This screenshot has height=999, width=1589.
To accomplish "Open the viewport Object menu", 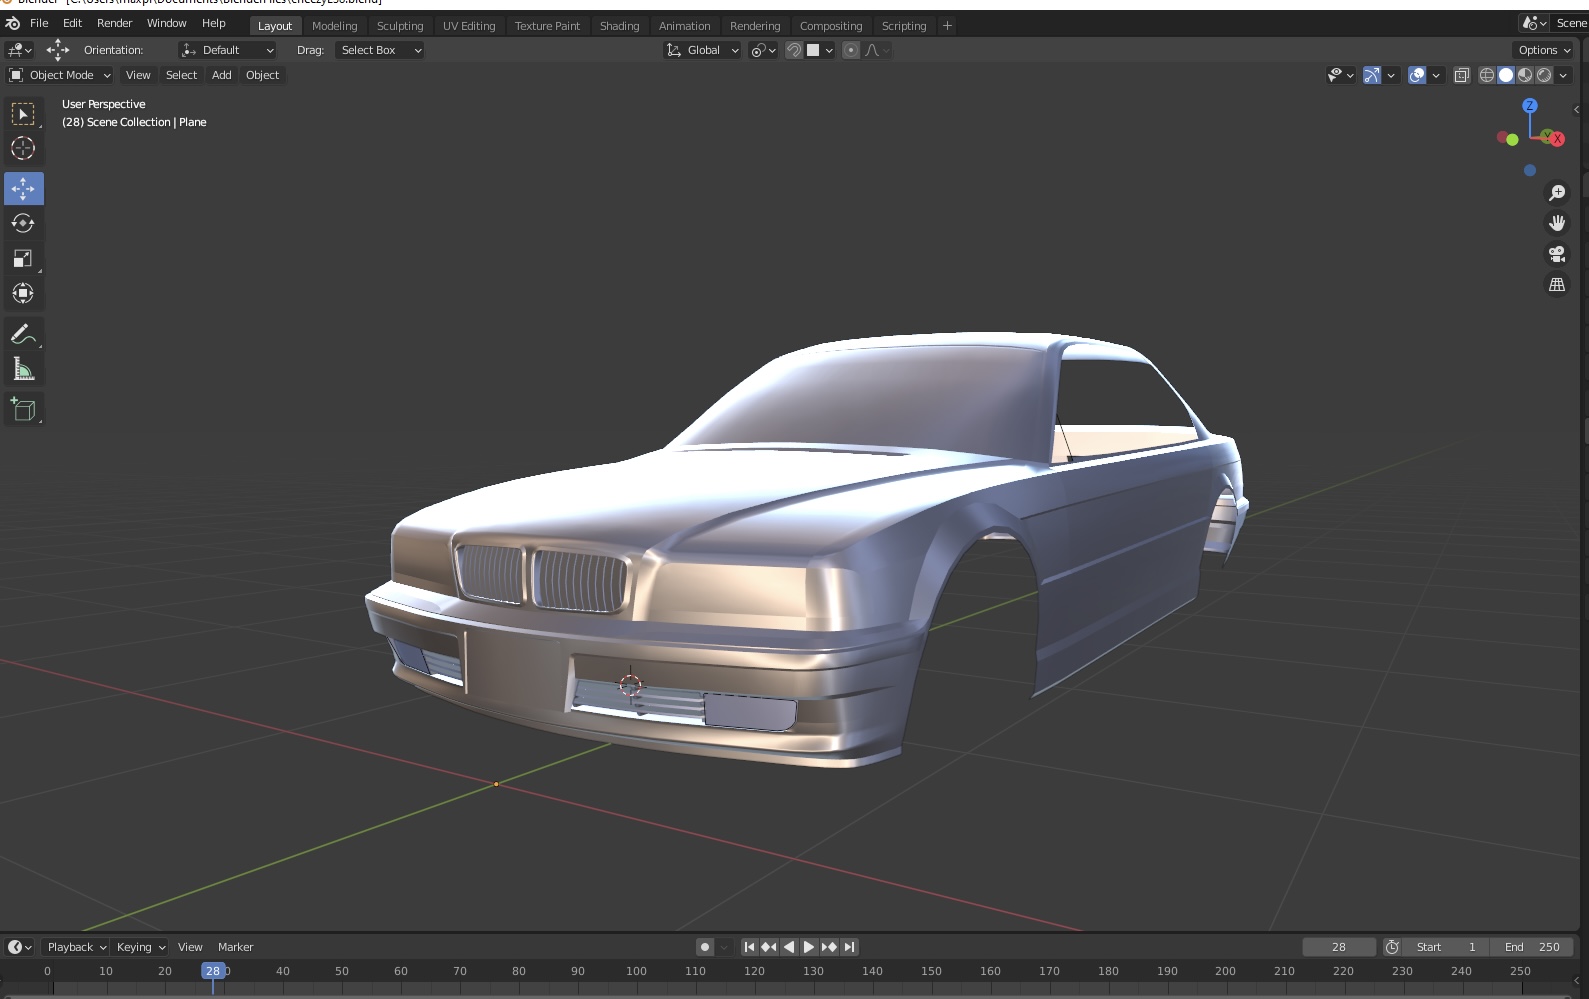I will pyautogui.click(x=262, y=75).
